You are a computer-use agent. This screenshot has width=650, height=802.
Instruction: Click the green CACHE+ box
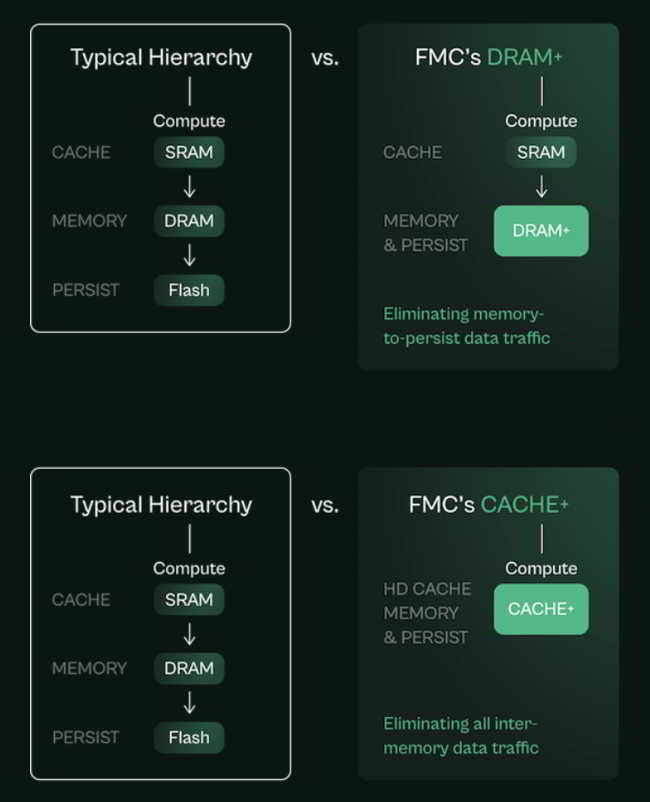(x=541, y=609)
